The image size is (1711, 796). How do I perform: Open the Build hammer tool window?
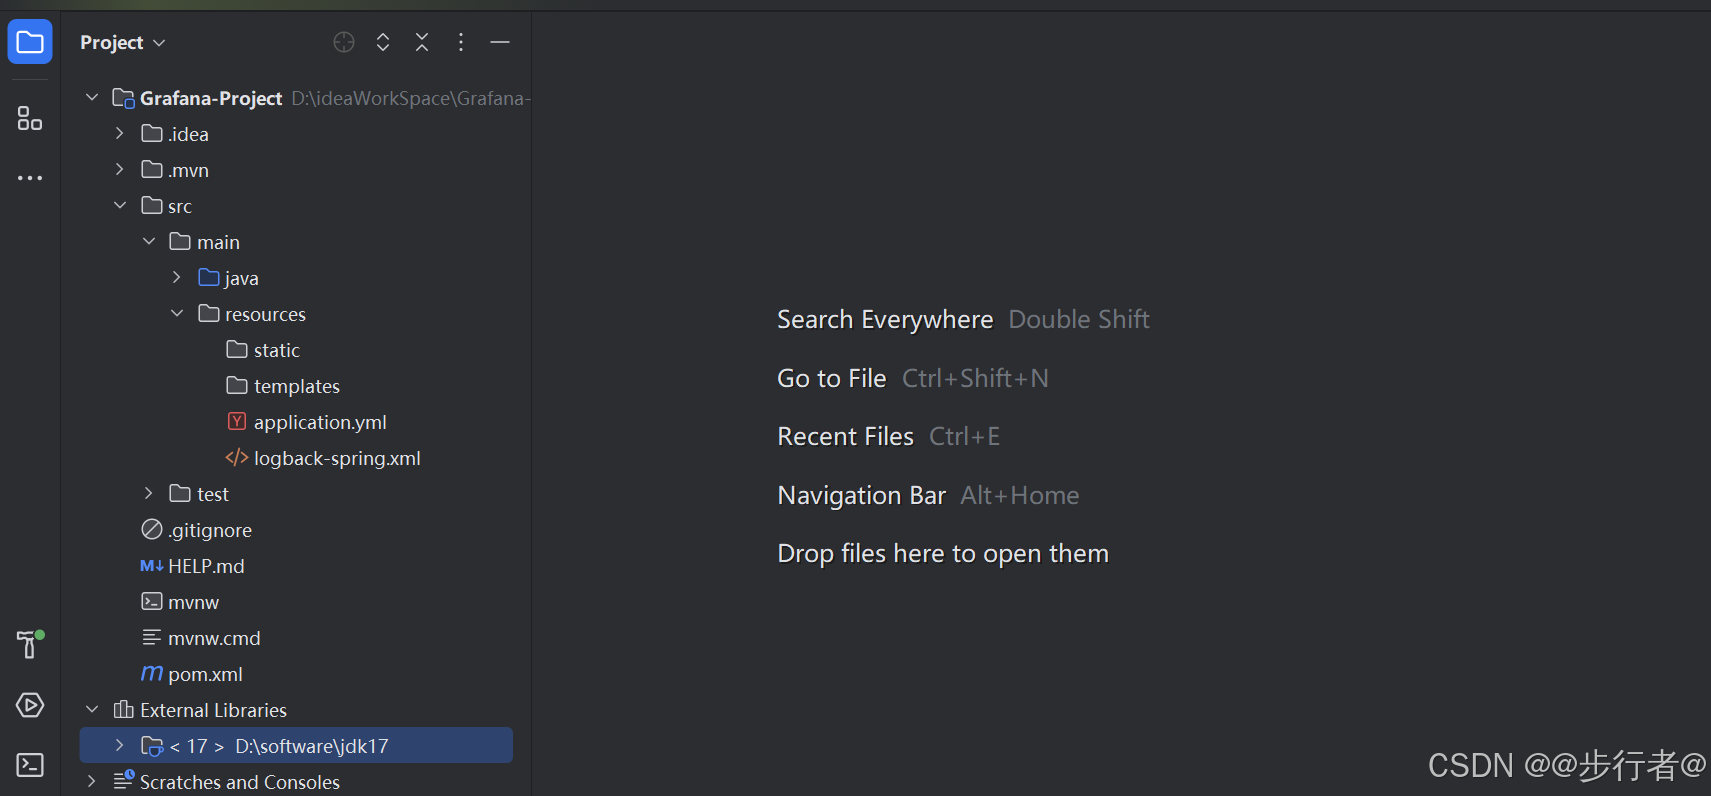point(30,644)
